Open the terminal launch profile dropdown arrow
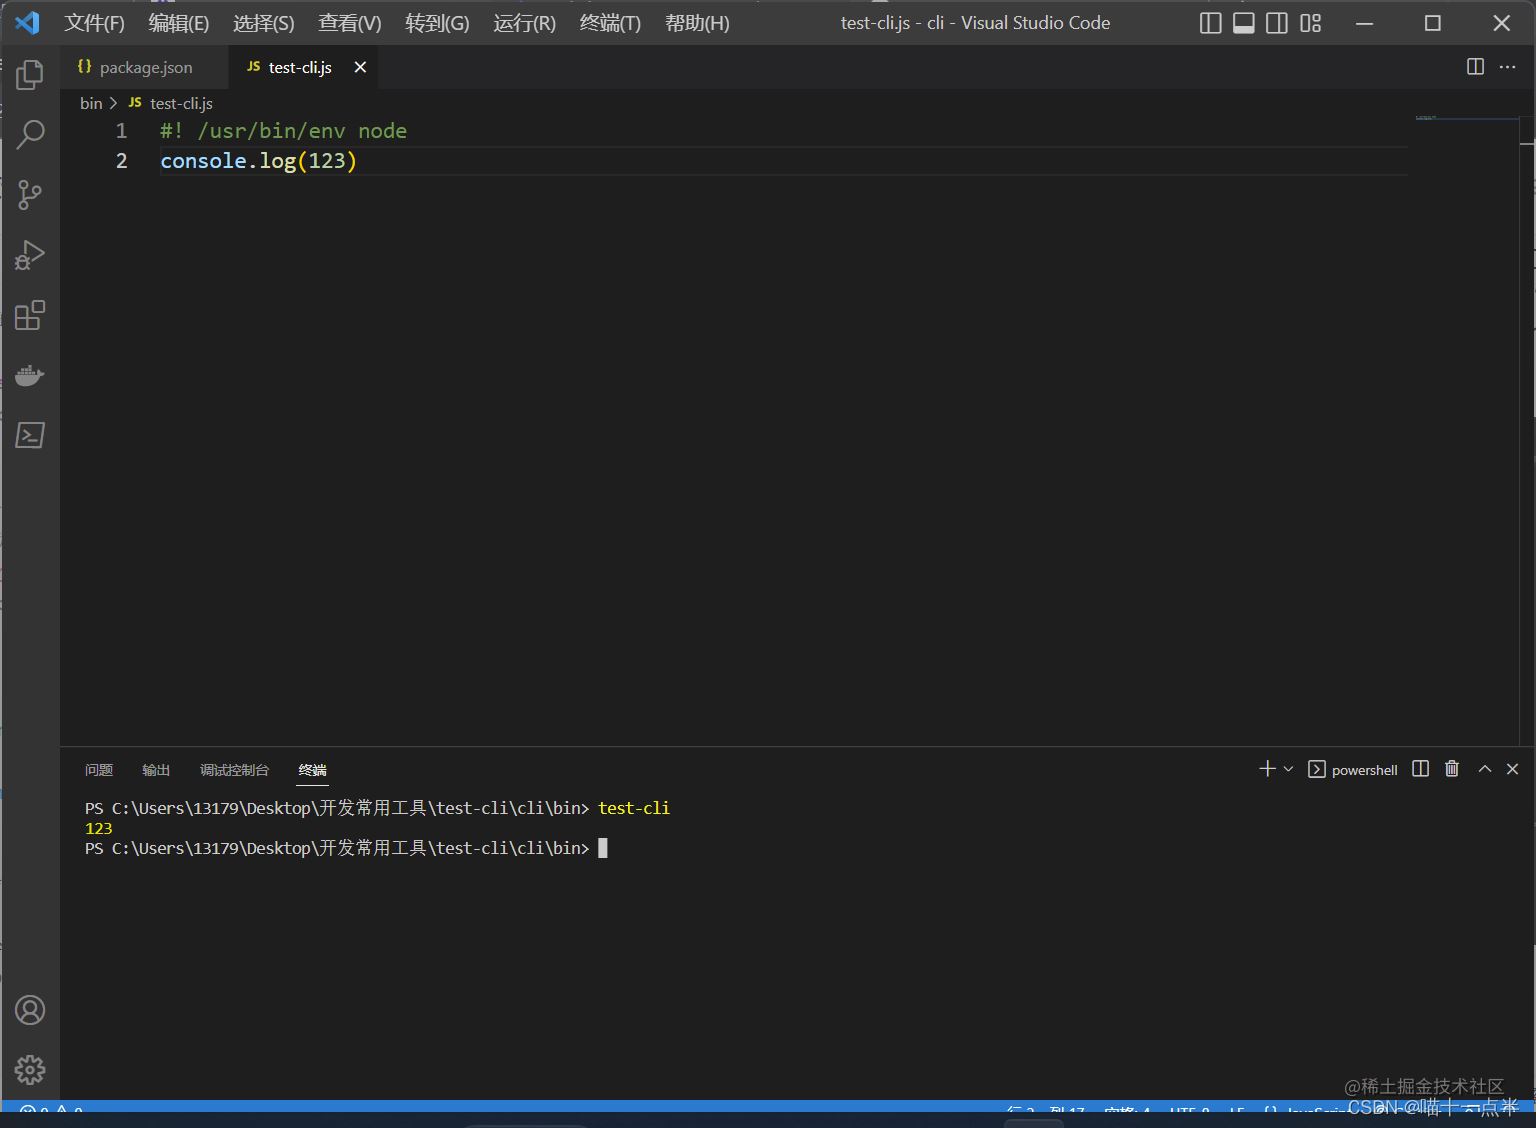1536x1128 pixels. [x=1288, y=769]
